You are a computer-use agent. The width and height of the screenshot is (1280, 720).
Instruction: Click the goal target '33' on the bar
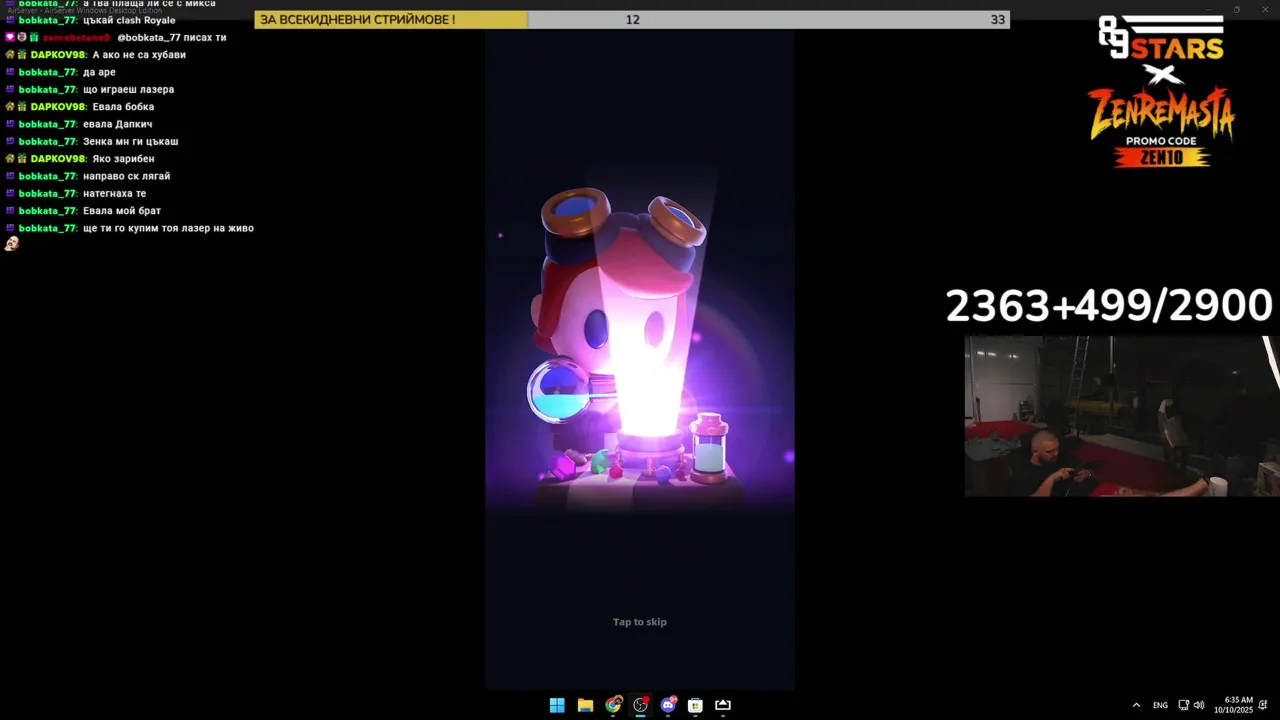pos(998,20)
